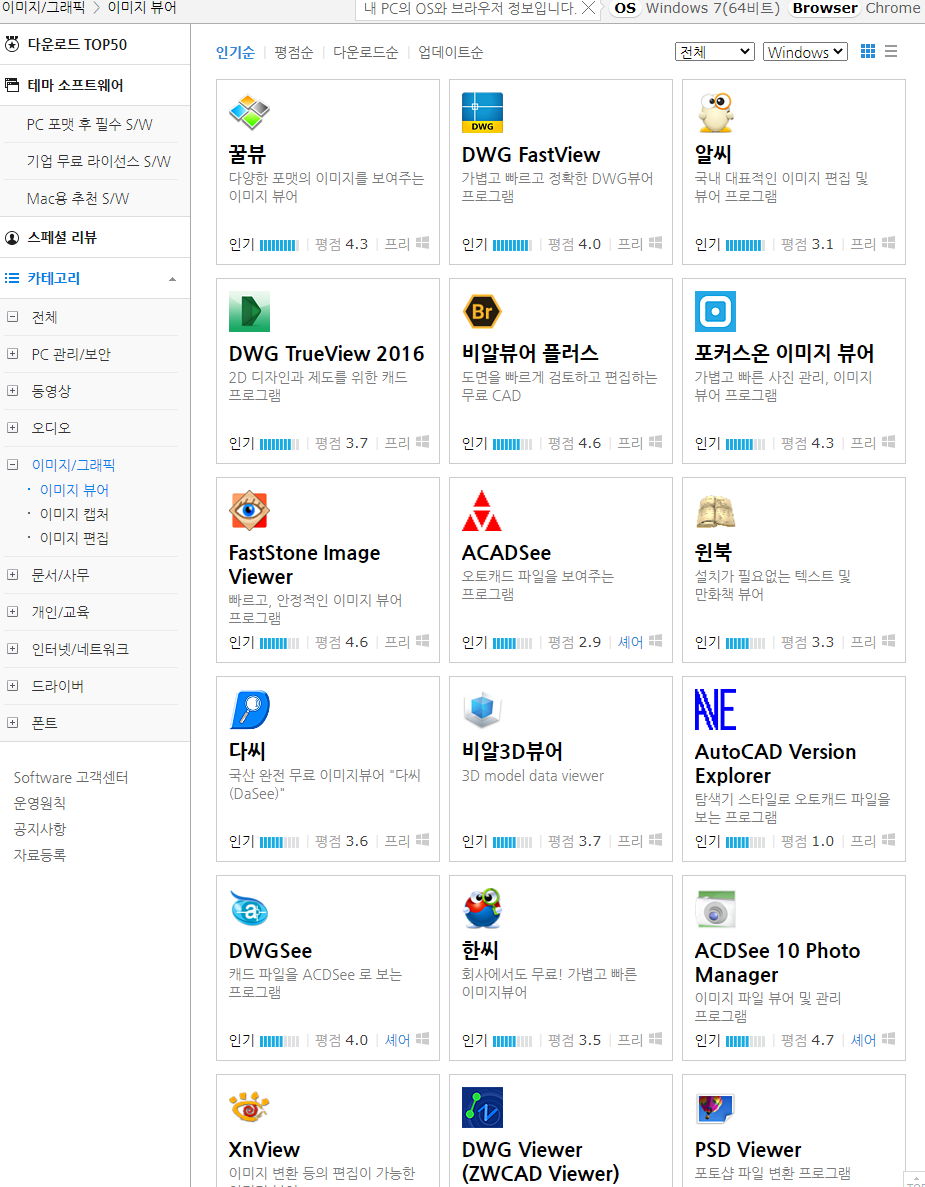Click the 스페셜 리뷰 person icon

[x=12, y=238]
